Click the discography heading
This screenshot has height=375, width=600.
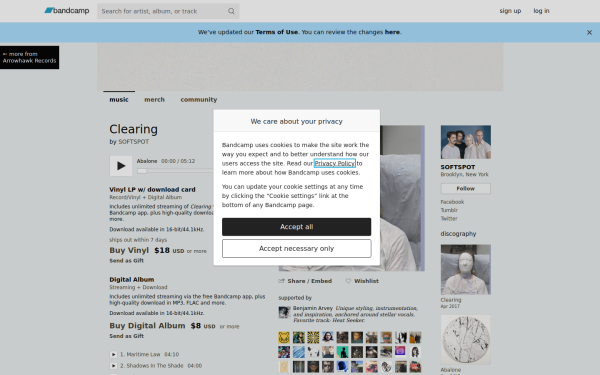point(458,234)
